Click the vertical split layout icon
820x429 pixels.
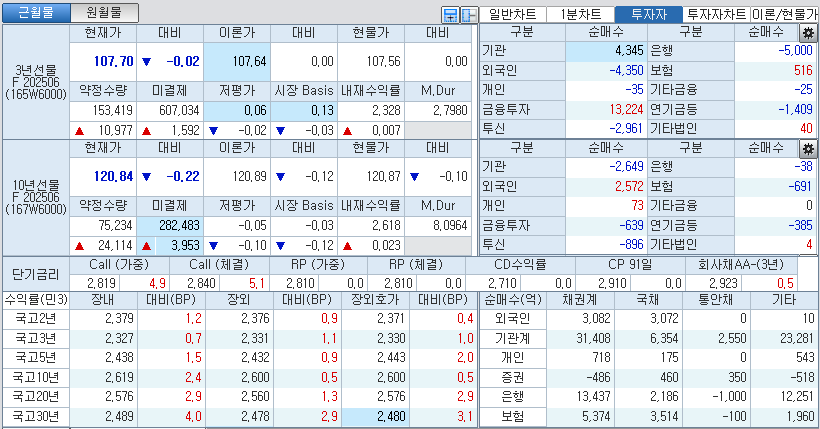pyautogui.click(x=469, y=15)
